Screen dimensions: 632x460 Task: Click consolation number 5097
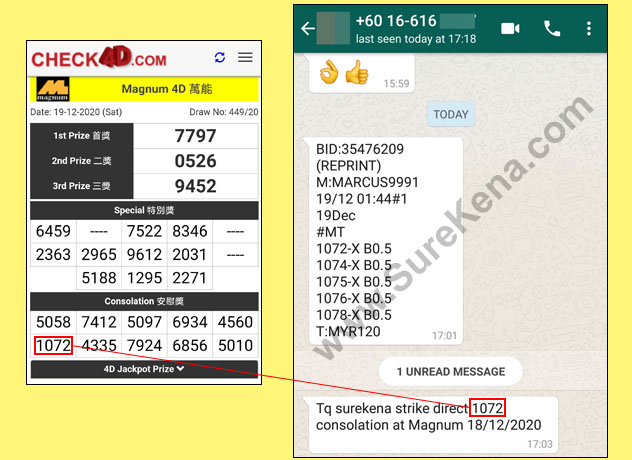coord(144,322)
